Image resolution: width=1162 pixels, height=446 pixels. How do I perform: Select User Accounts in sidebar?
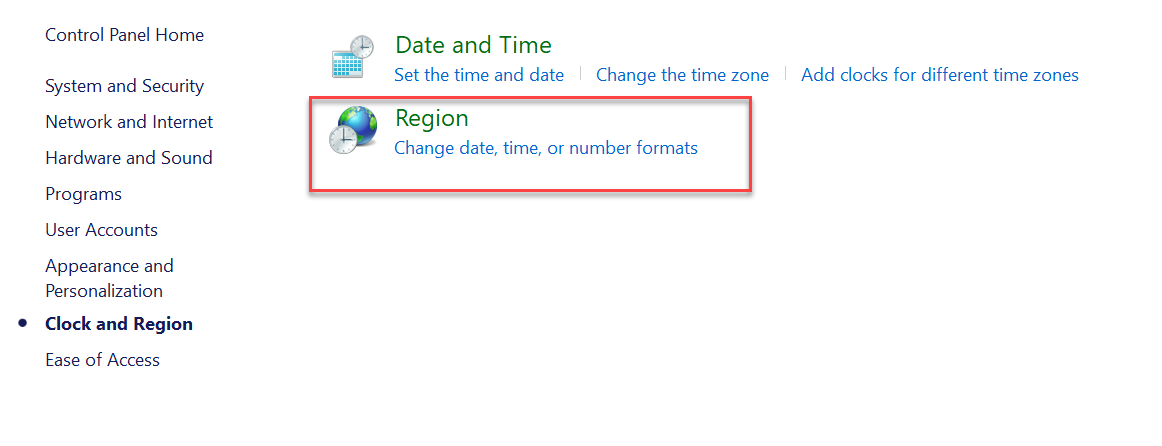coord(102,230)
